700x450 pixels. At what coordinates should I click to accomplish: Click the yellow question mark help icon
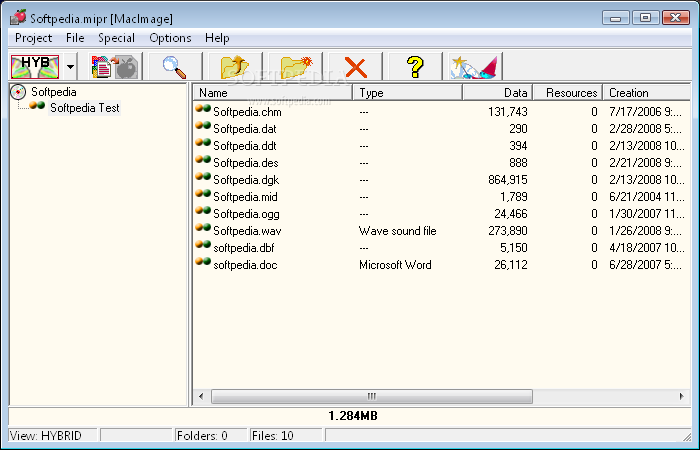416,67
